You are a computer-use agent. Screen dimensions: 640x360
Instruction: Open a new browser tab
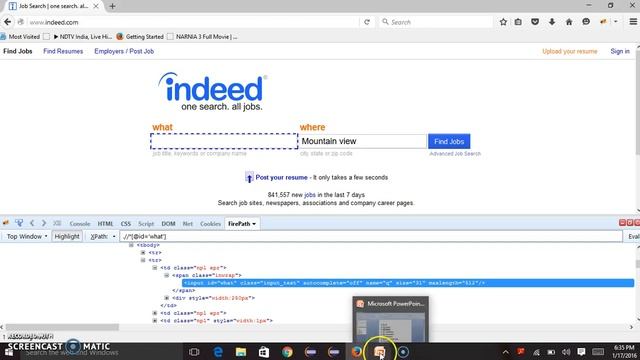(x=112, y=6)
